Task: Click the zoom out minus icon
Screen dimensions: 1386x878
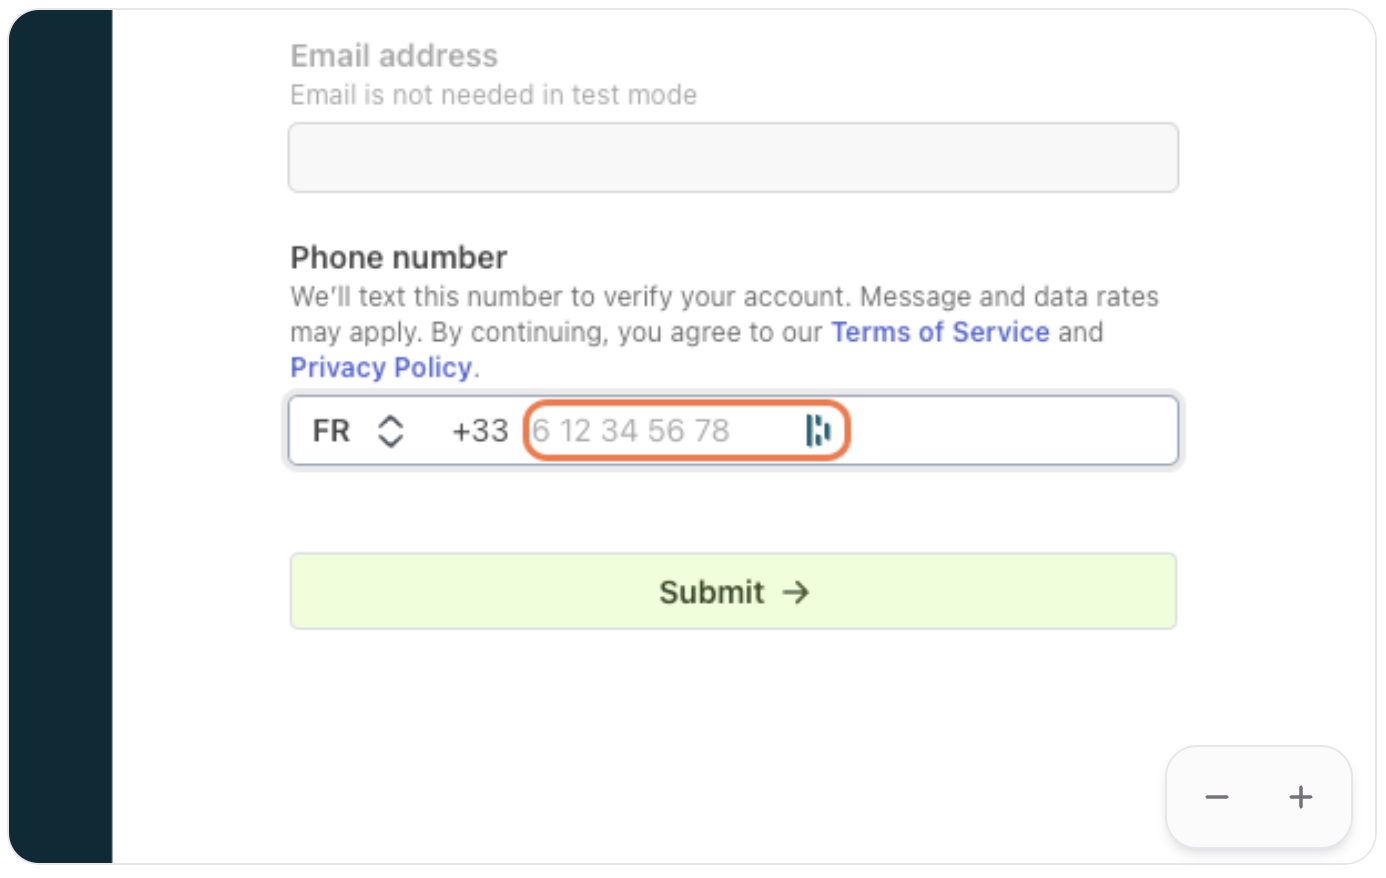Action: (1216, 797)
